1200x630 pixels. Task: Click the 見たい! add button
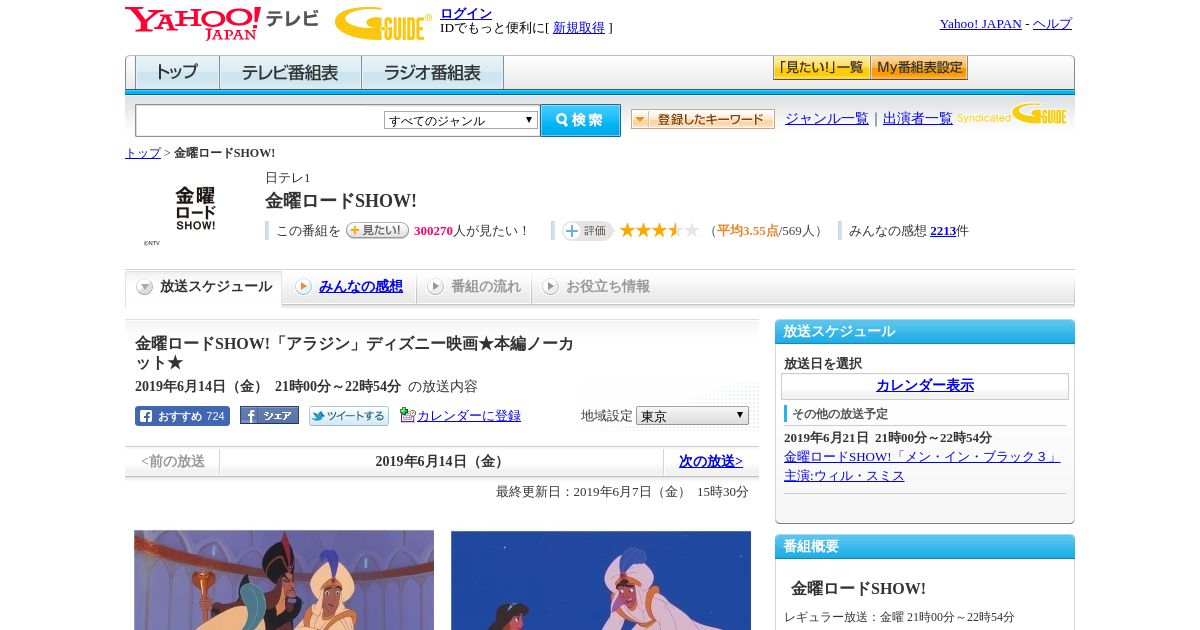377,230
